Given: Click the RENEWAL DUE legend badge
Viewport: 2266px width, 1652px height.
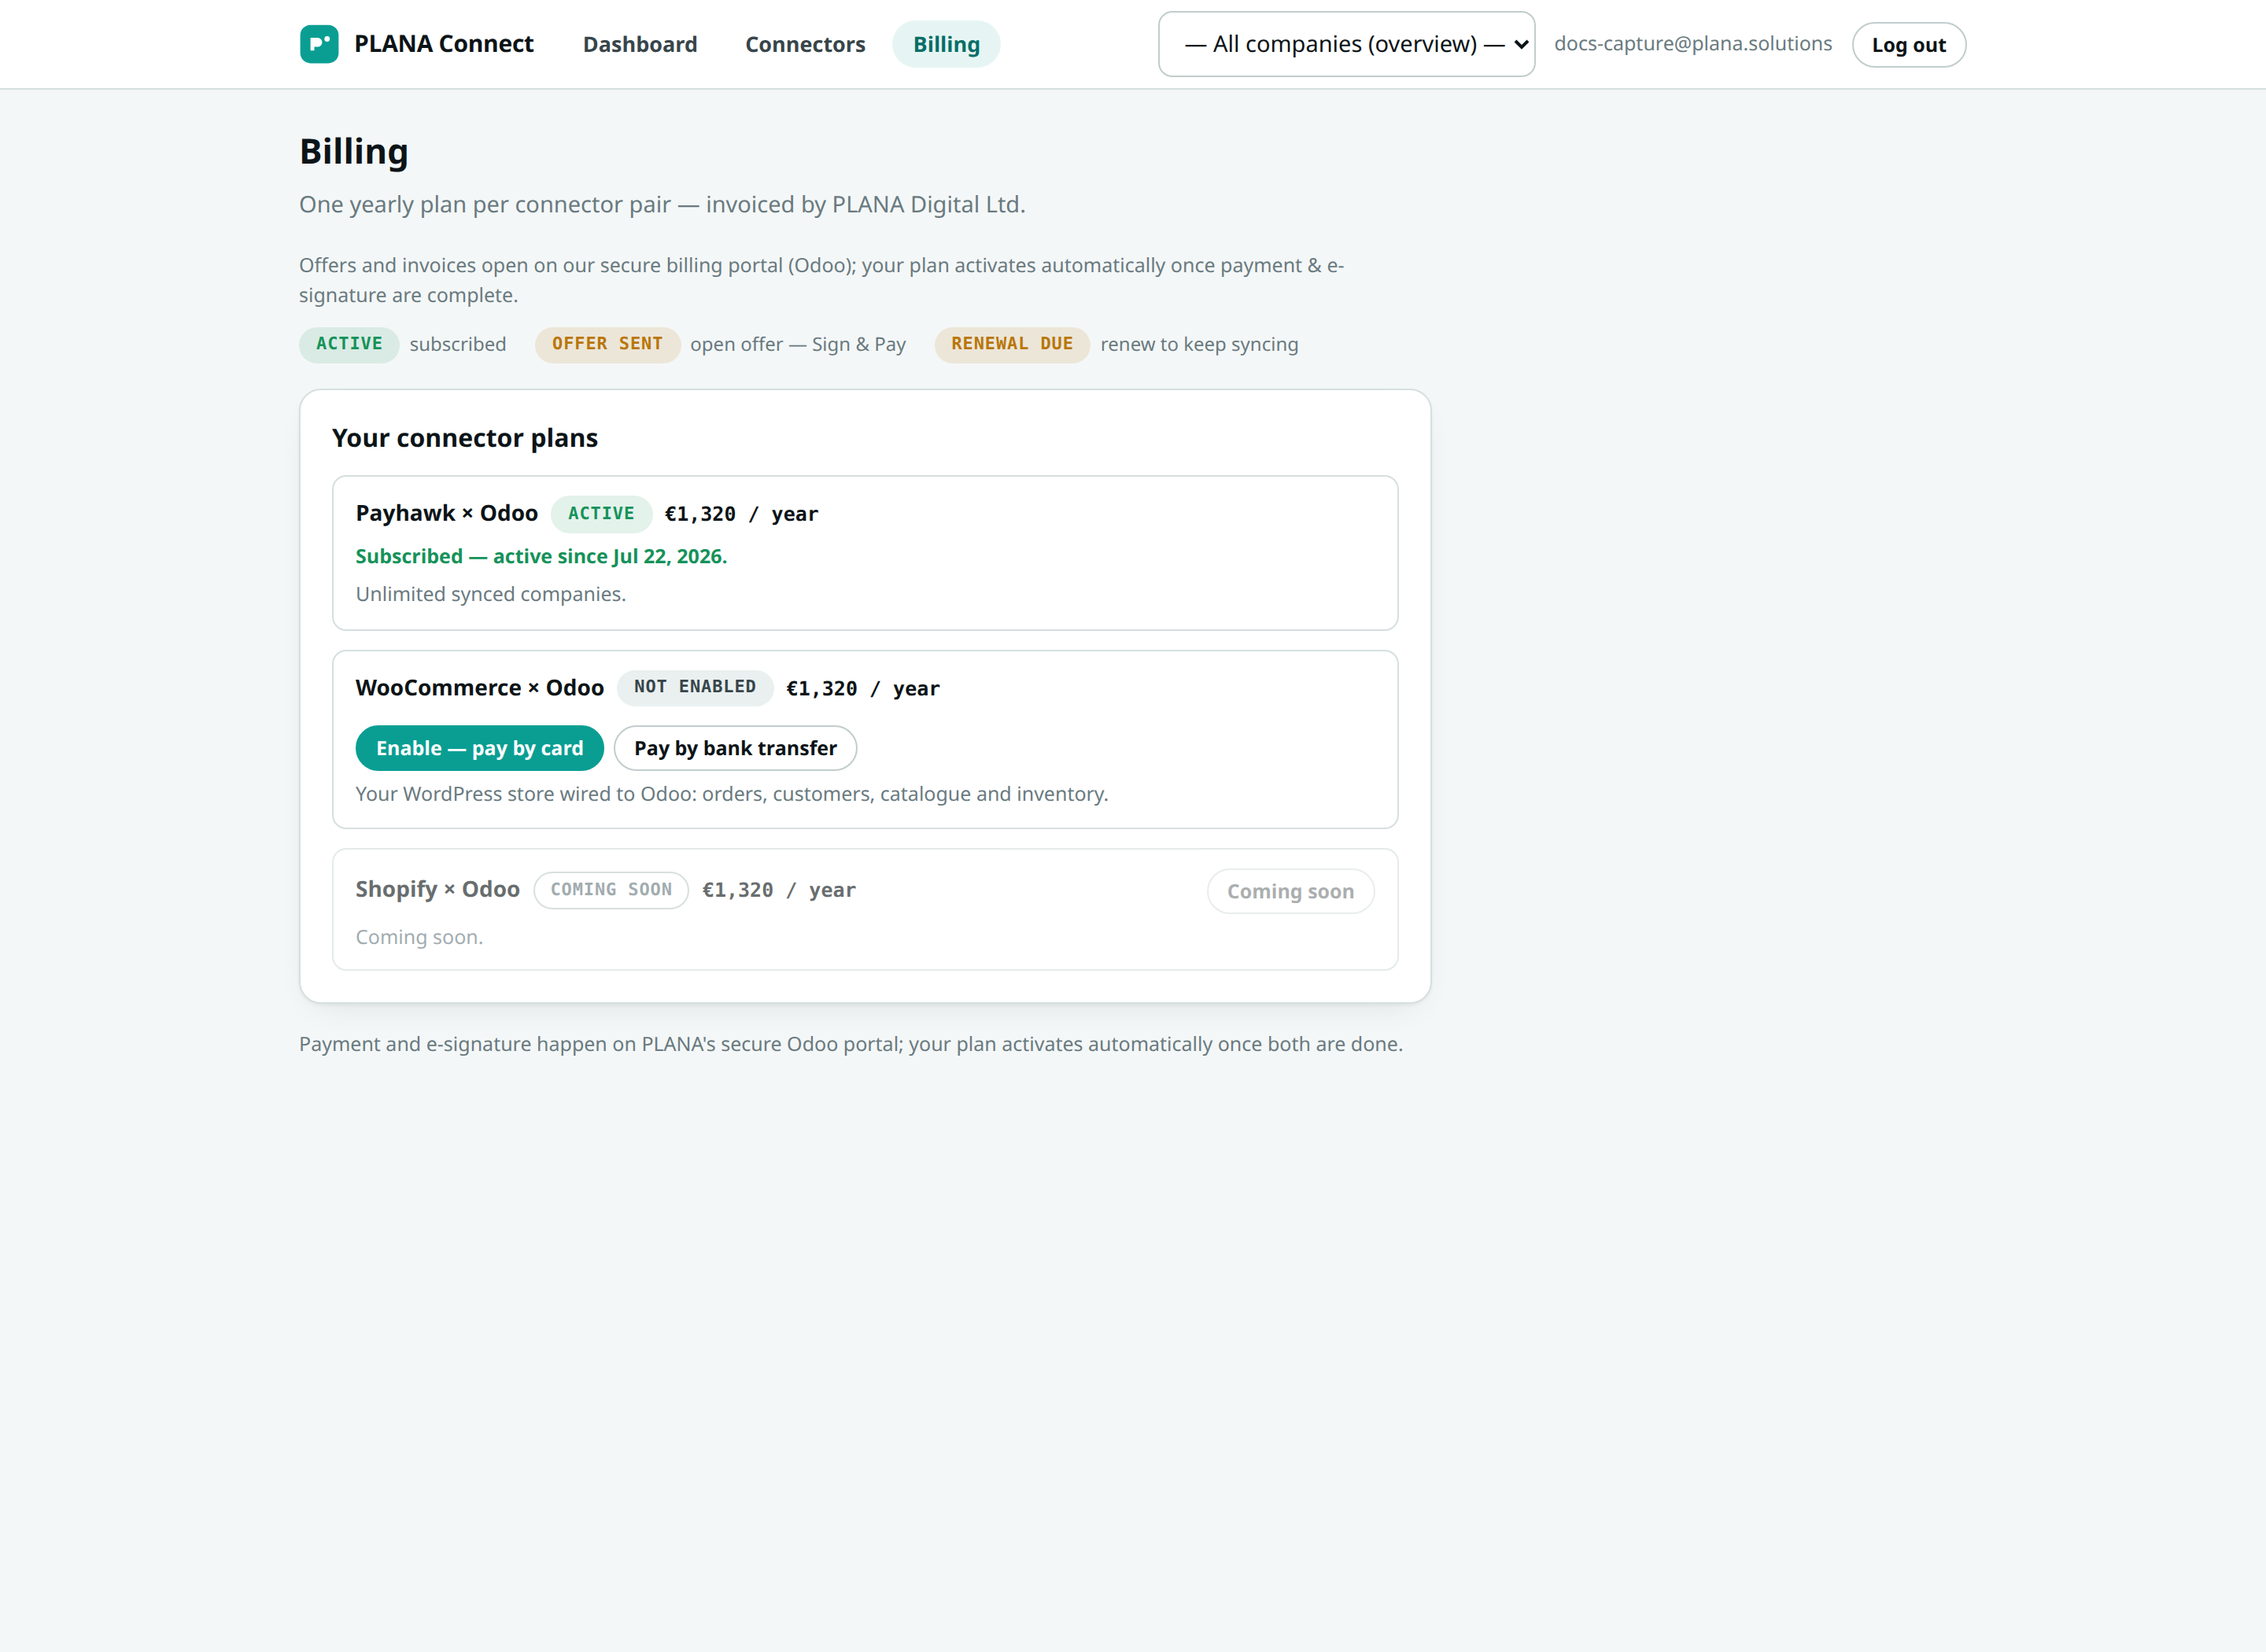Looking at the screenshot, I should pyautogui.click(x=1012, y=344).
